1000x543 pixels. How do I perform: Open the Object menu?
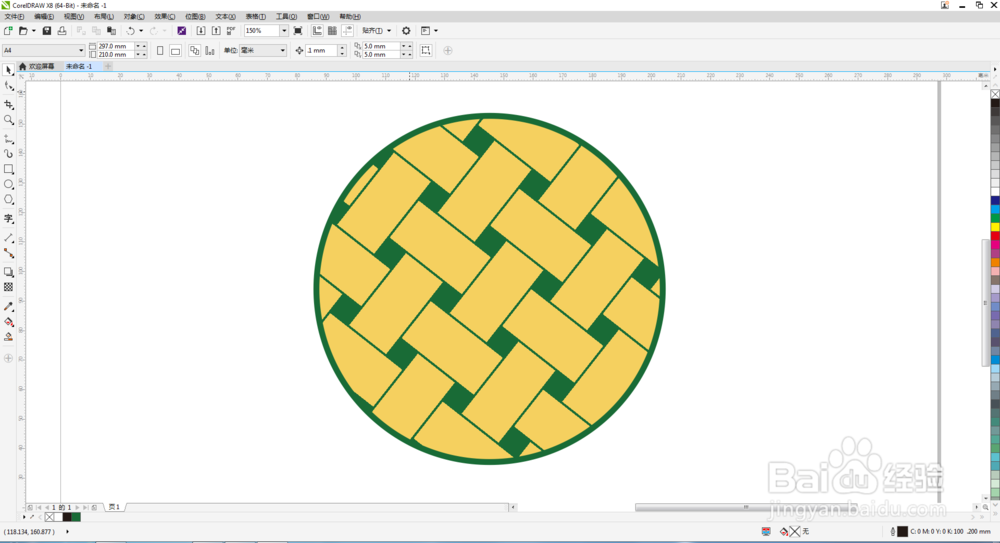click(x=134, y=17)
